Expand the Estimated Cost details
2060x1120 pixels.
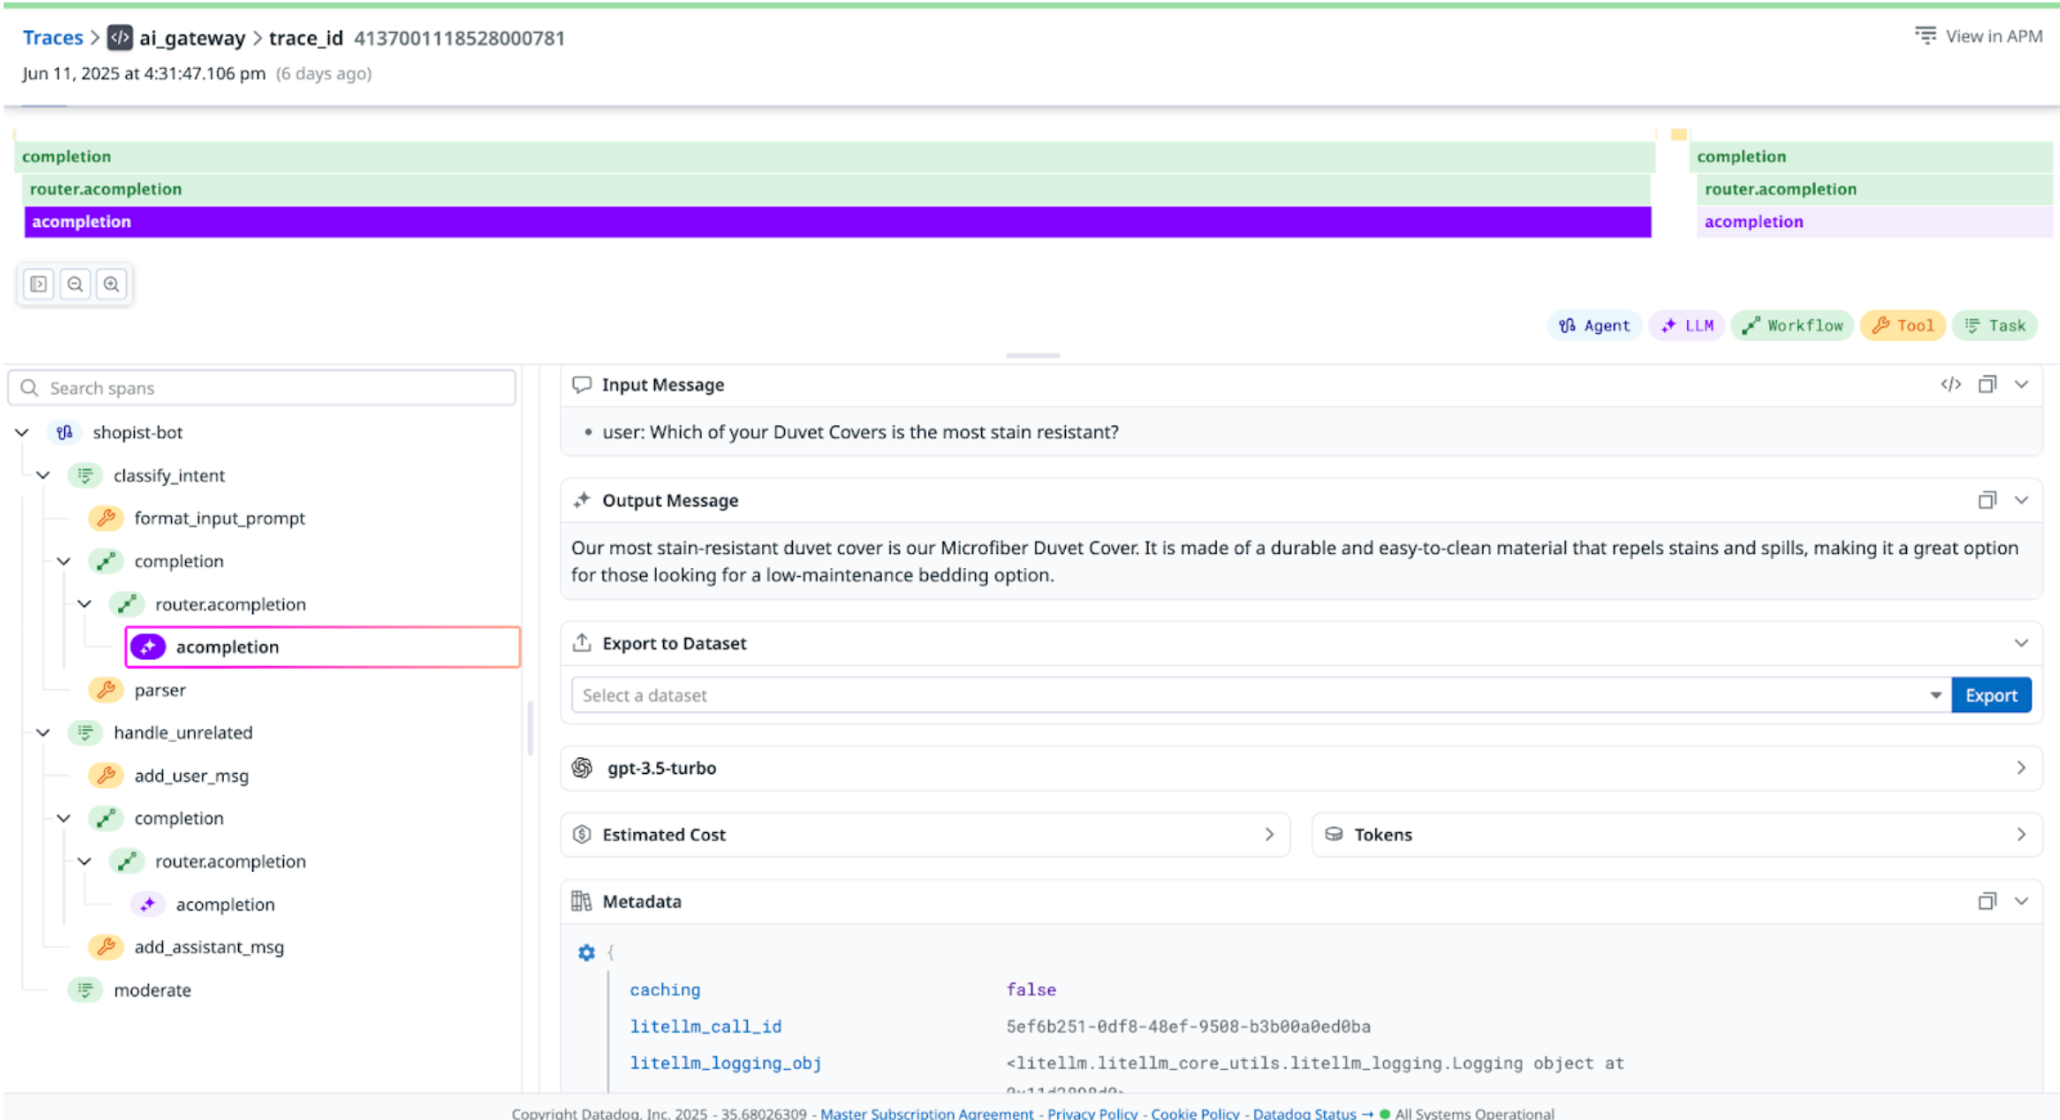click(x=1270, y=834)
